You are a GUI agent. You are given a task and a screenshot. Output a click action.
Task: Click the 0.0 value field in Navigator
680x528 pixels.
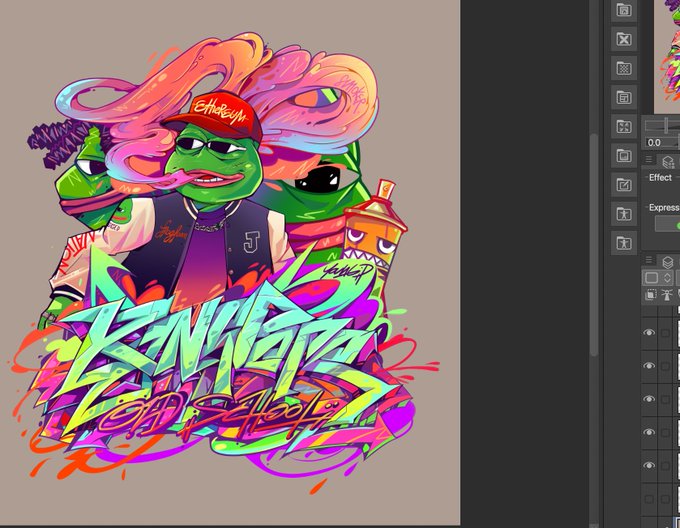(661, 143)
